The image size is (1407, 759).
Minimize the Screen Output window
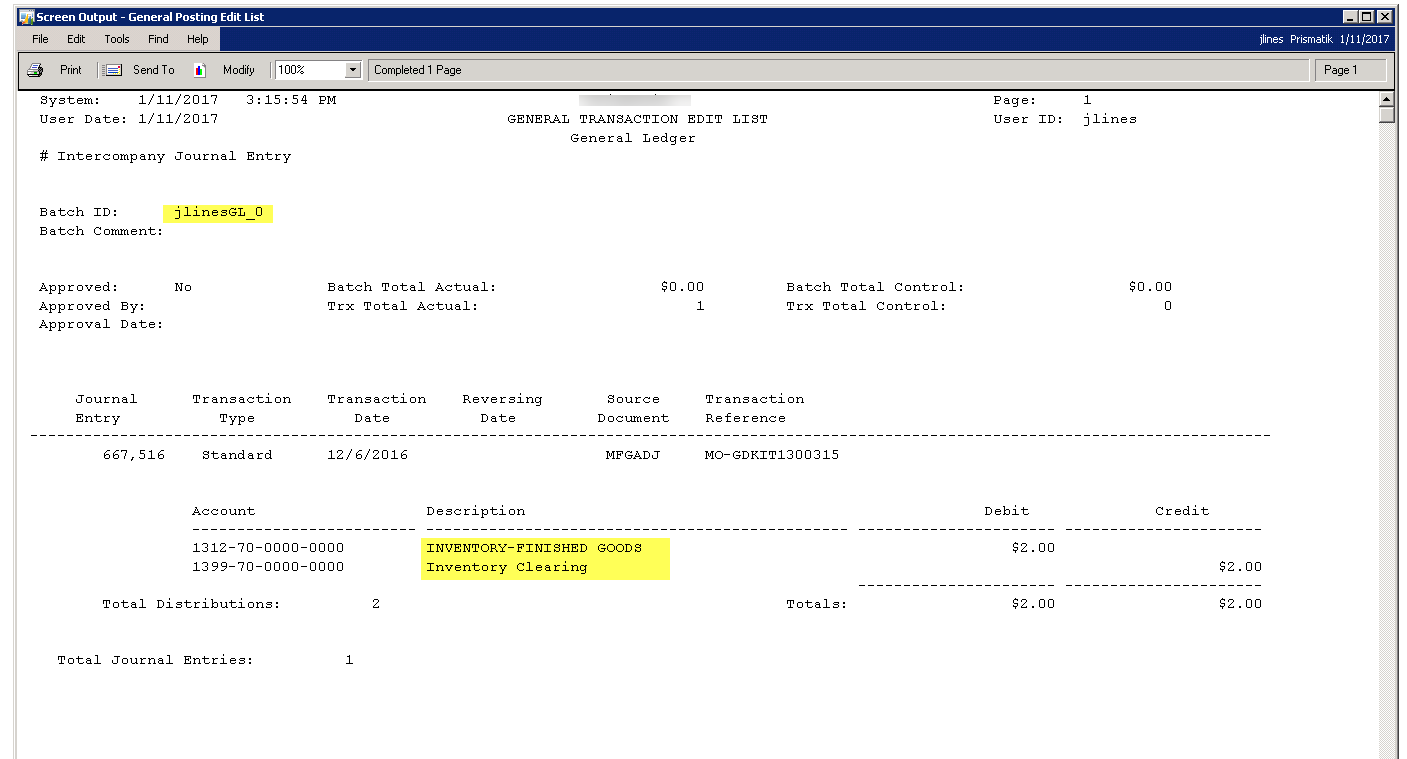click(x=1350, y=17)
